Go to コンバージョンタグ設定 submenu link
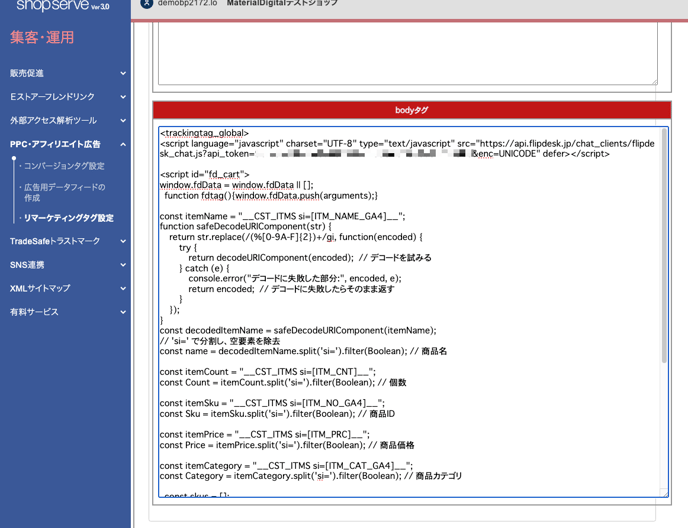 click(64, 166)
